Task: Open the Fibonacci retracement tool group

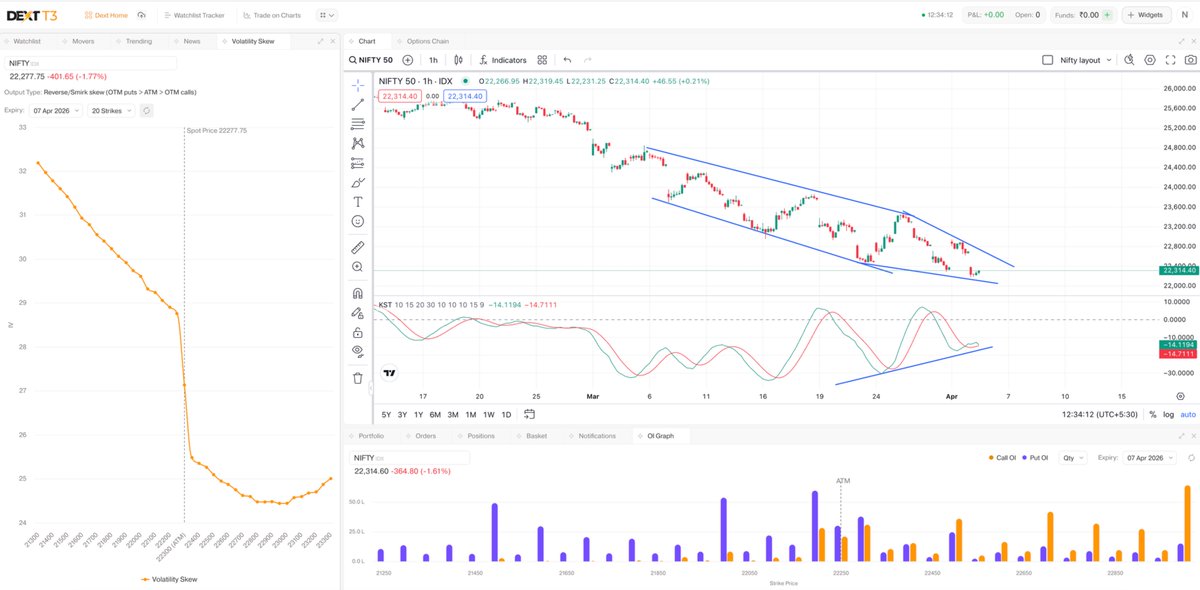Action: coord(358,124)
